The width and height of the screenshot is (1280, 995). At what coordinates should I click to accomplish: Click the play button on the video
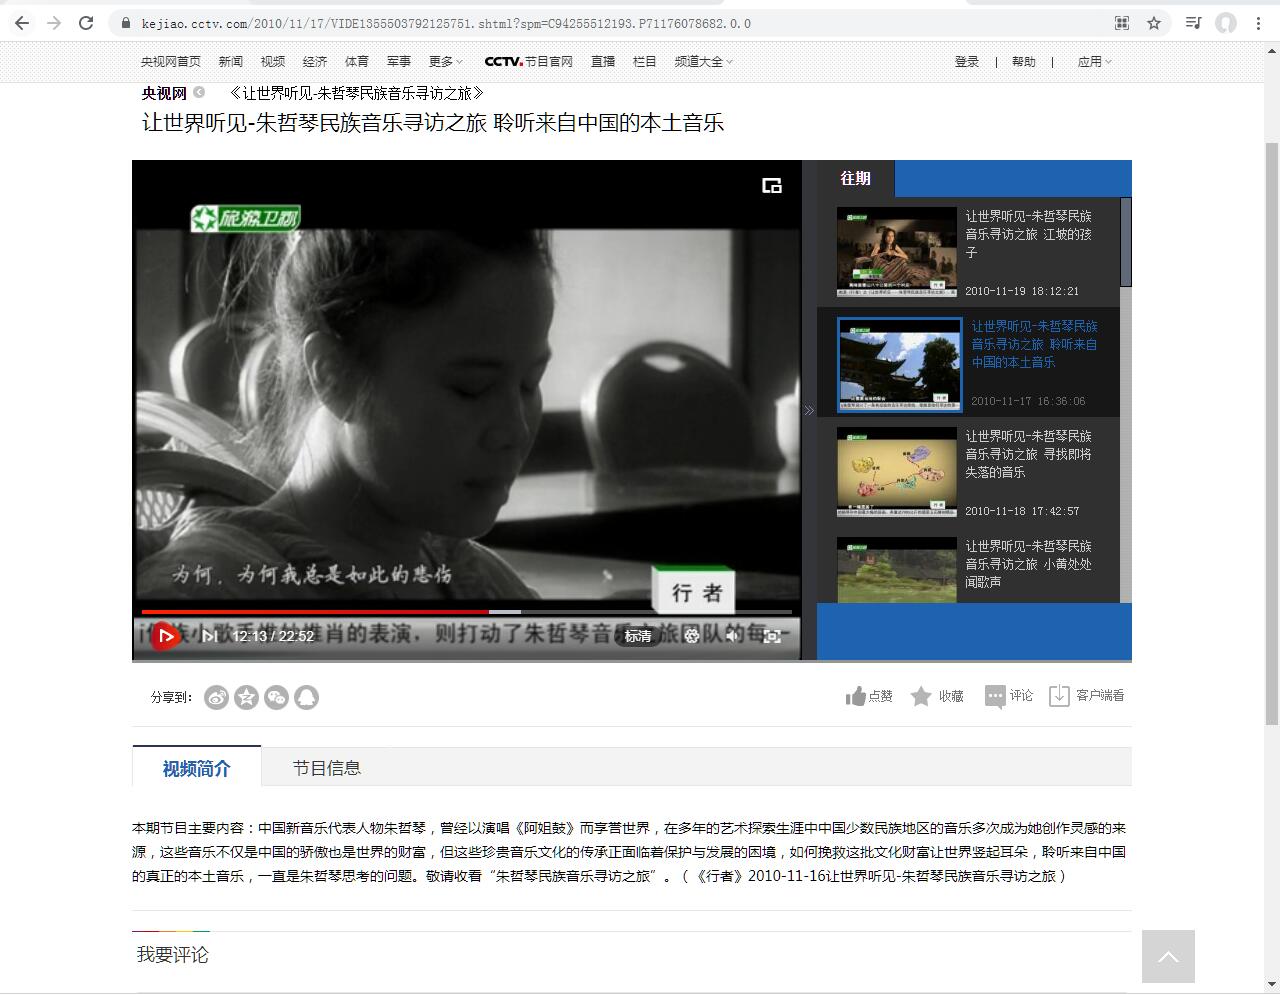click(x=166, y=636)
